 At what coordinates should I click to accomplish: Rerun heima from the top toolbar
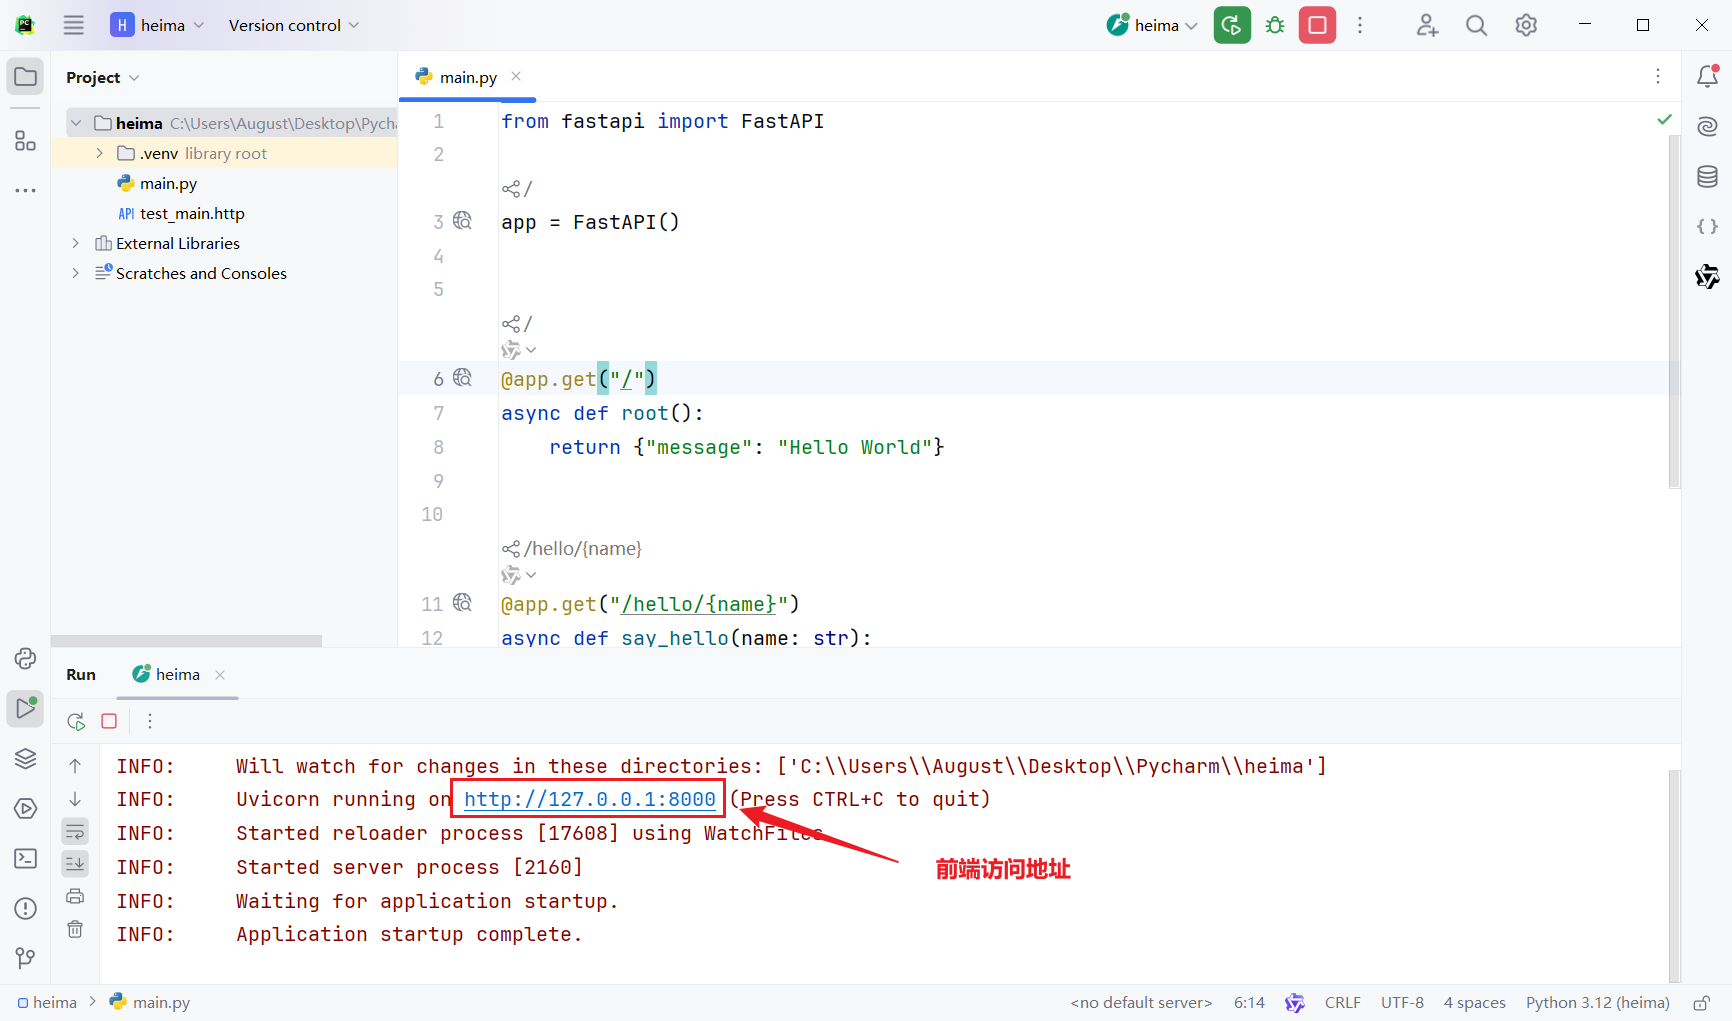[x=1232, y=26]
